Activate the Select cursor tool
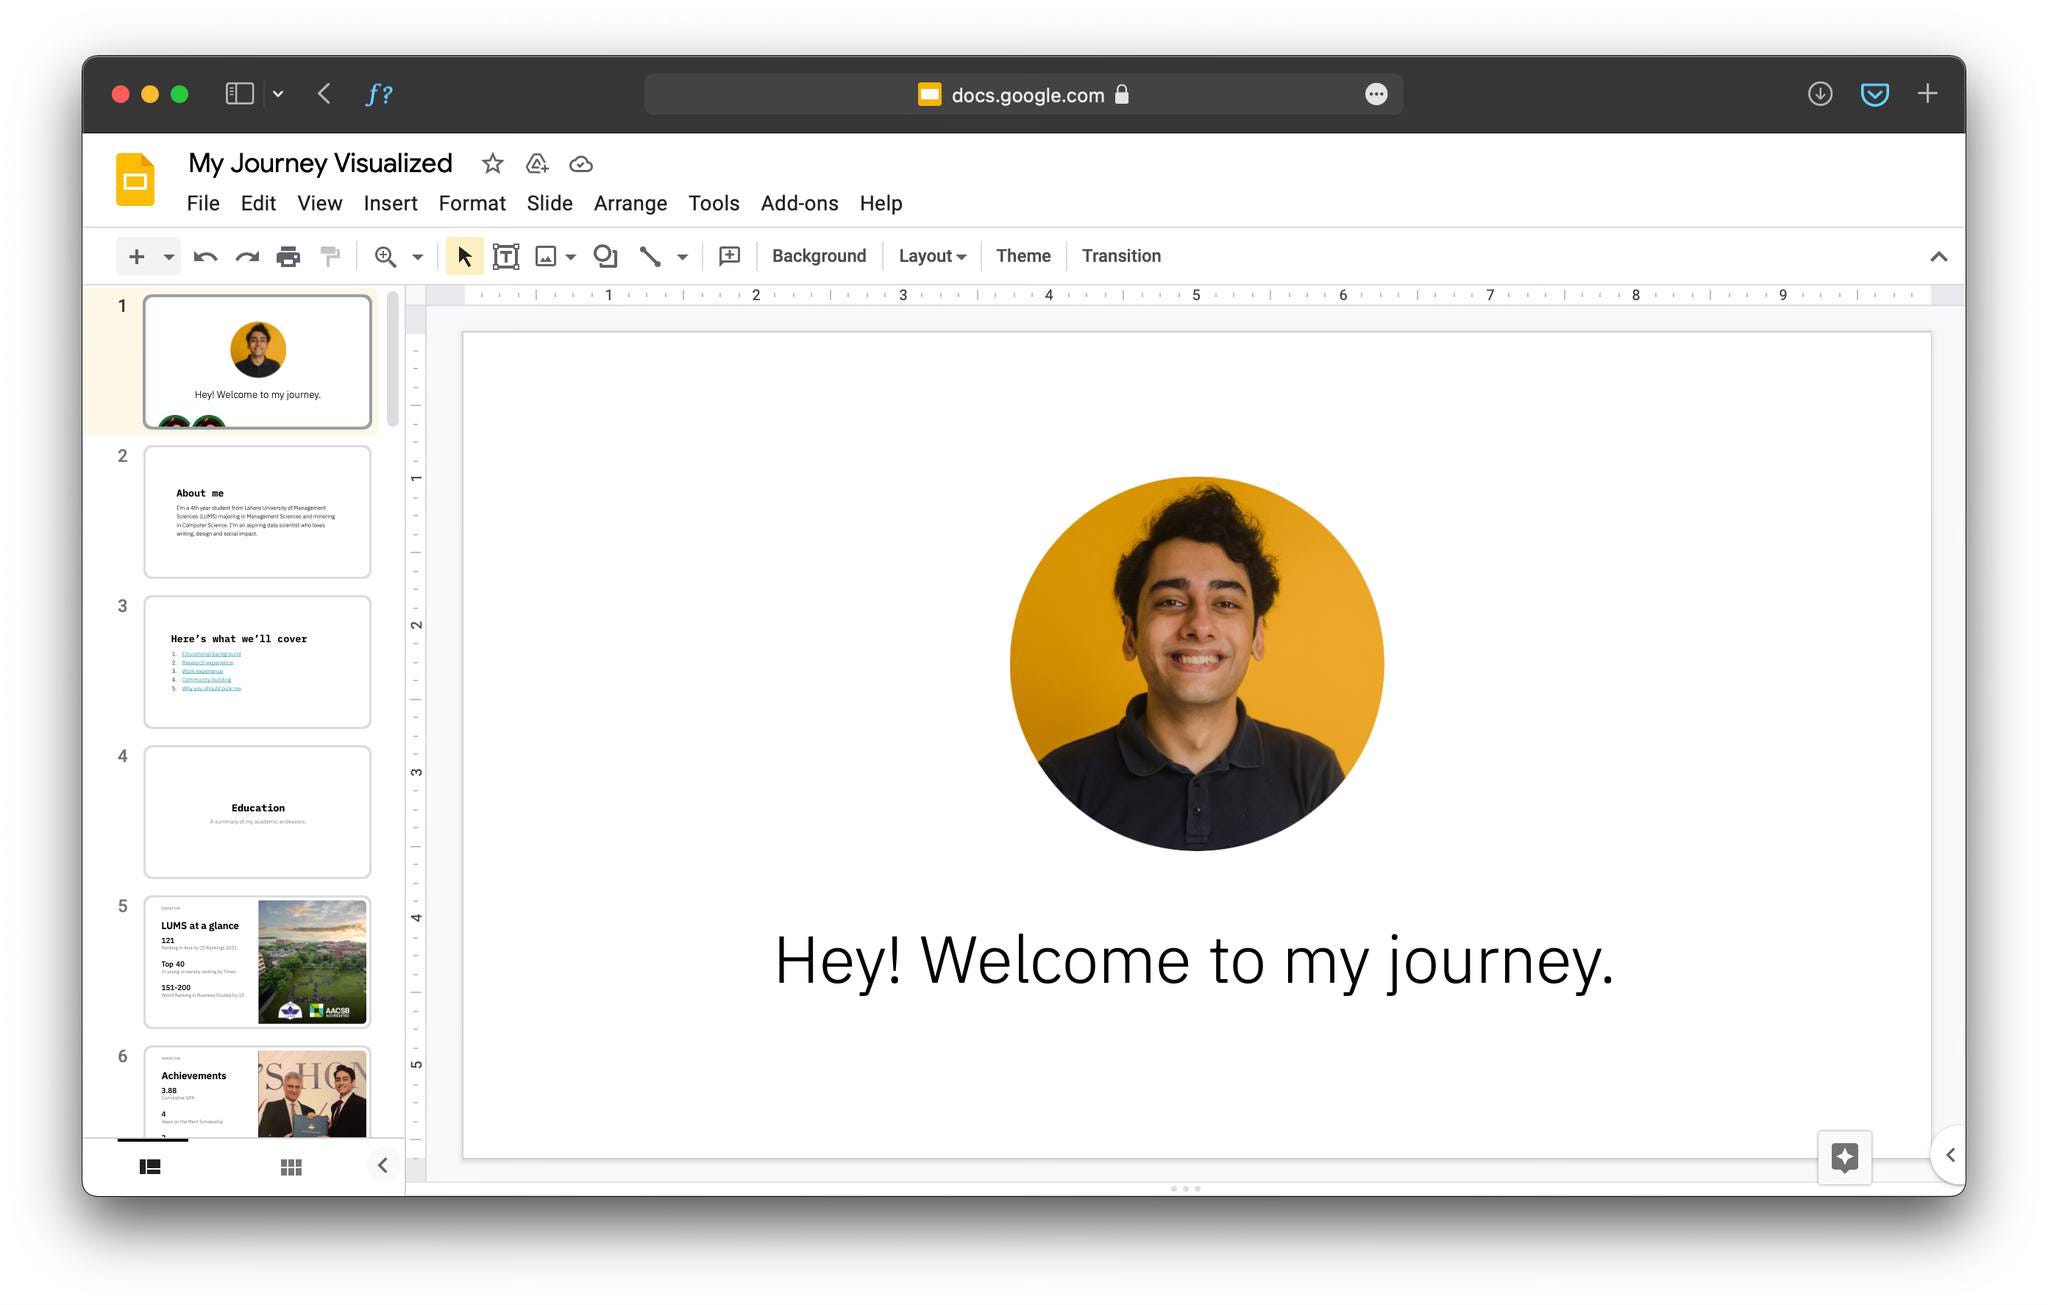Viewport: 2048px width, 1305px height. pyautogui.click(x=464, y=257)
